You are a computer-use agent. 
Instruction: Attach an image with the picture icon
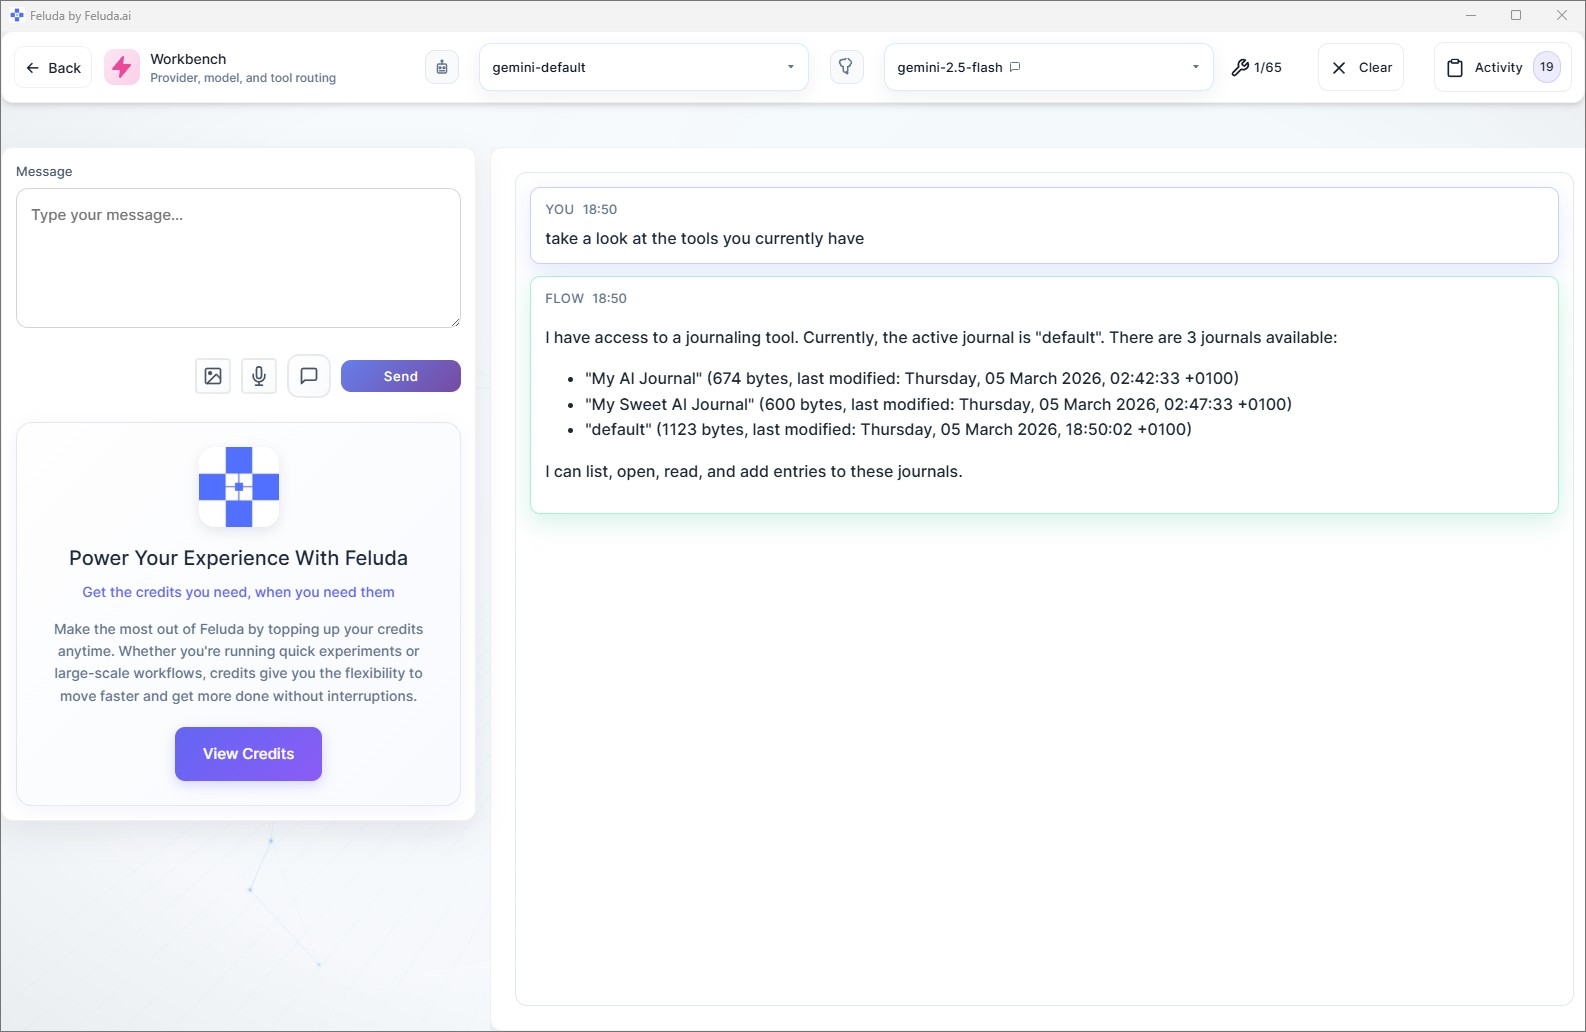coord(213,376)
